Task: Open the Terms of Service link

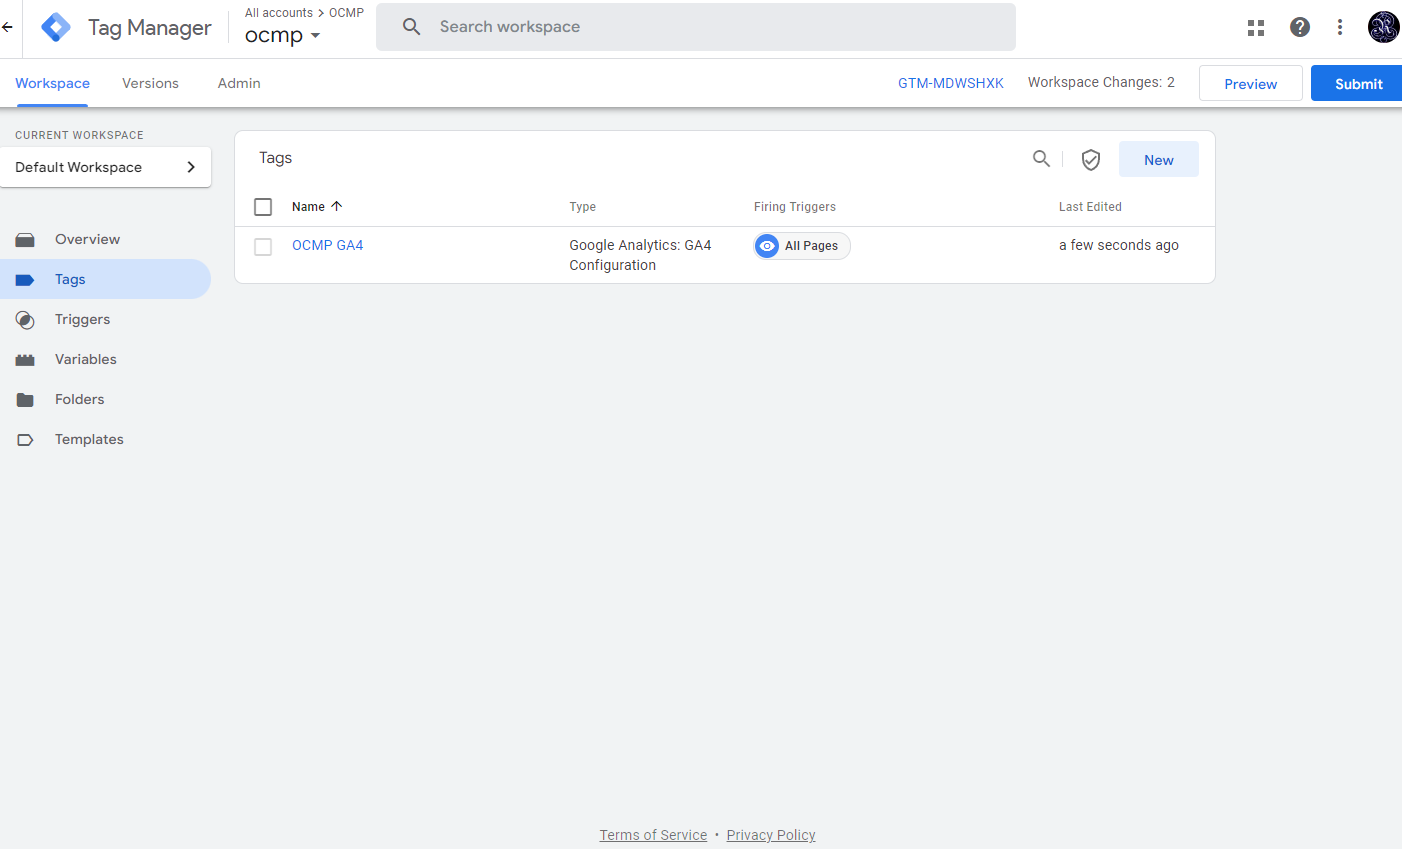Action: (x=653, y=835)
